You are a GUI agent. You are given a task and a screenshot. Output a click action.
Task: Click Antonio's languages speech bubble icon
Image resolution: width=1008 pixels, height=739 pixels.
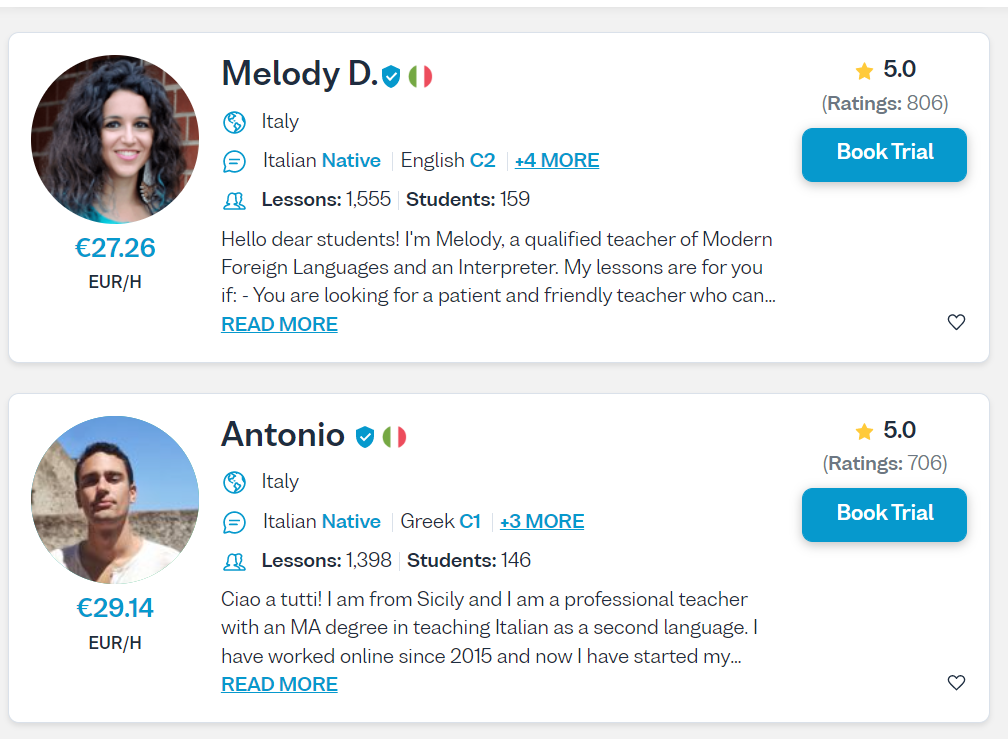[x=234, y=522]
